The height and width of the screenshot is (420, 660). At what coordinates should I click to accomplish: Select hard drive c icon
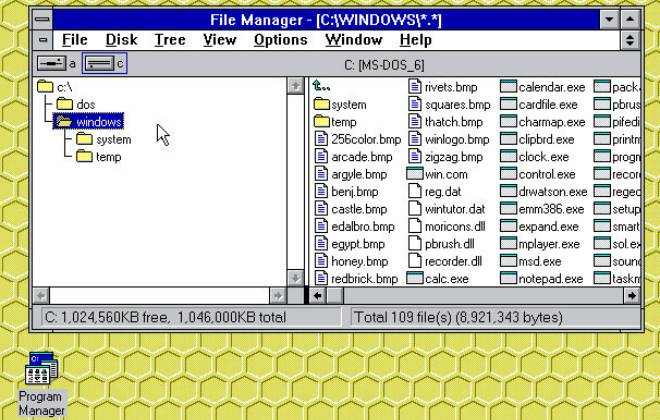(x=99, y=64)
